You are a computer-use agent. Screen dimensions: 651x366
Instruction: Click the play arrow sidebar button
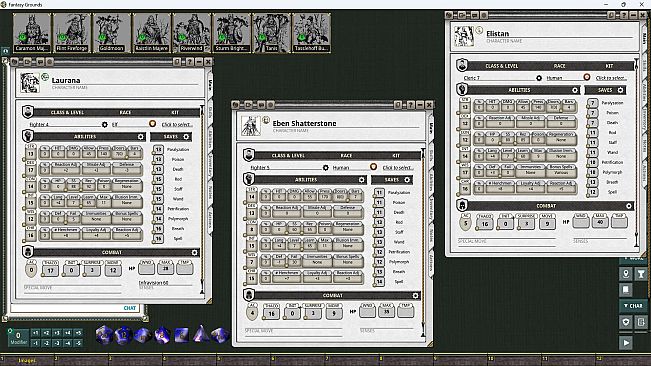pos(626,343)
